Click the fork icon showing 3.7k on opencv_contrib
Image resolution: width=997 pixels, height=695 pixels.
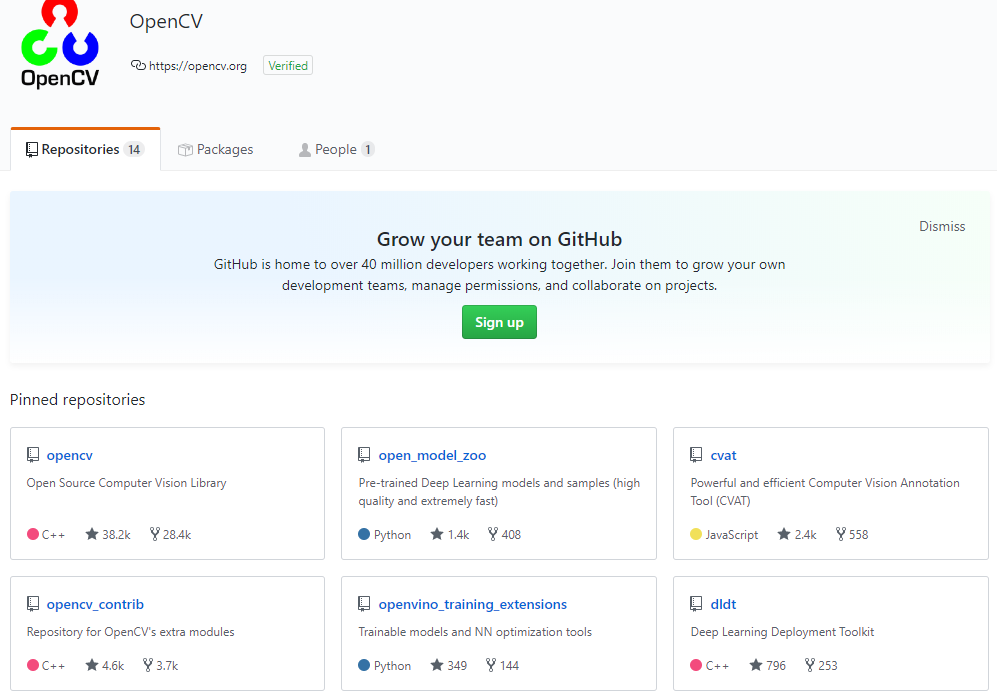click(148, 665)
